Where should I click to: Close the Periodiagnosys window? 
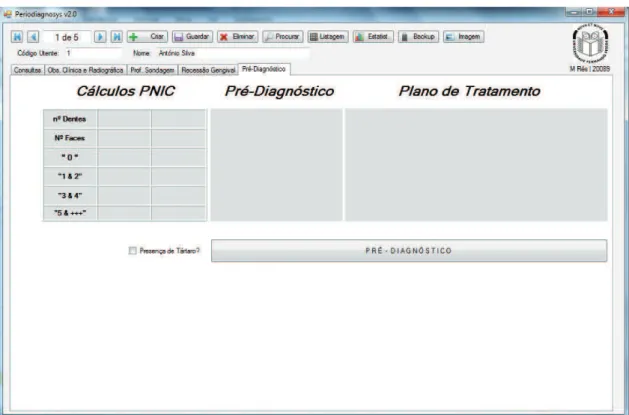click(611, 12)
